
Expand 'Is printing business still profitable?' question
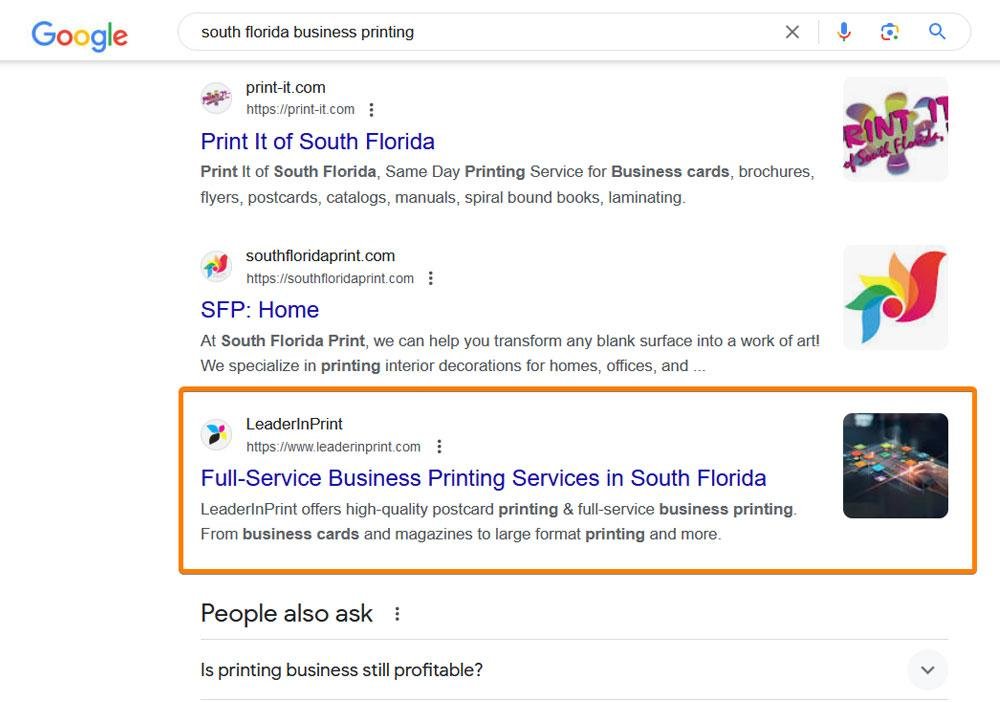coord(927,670)
